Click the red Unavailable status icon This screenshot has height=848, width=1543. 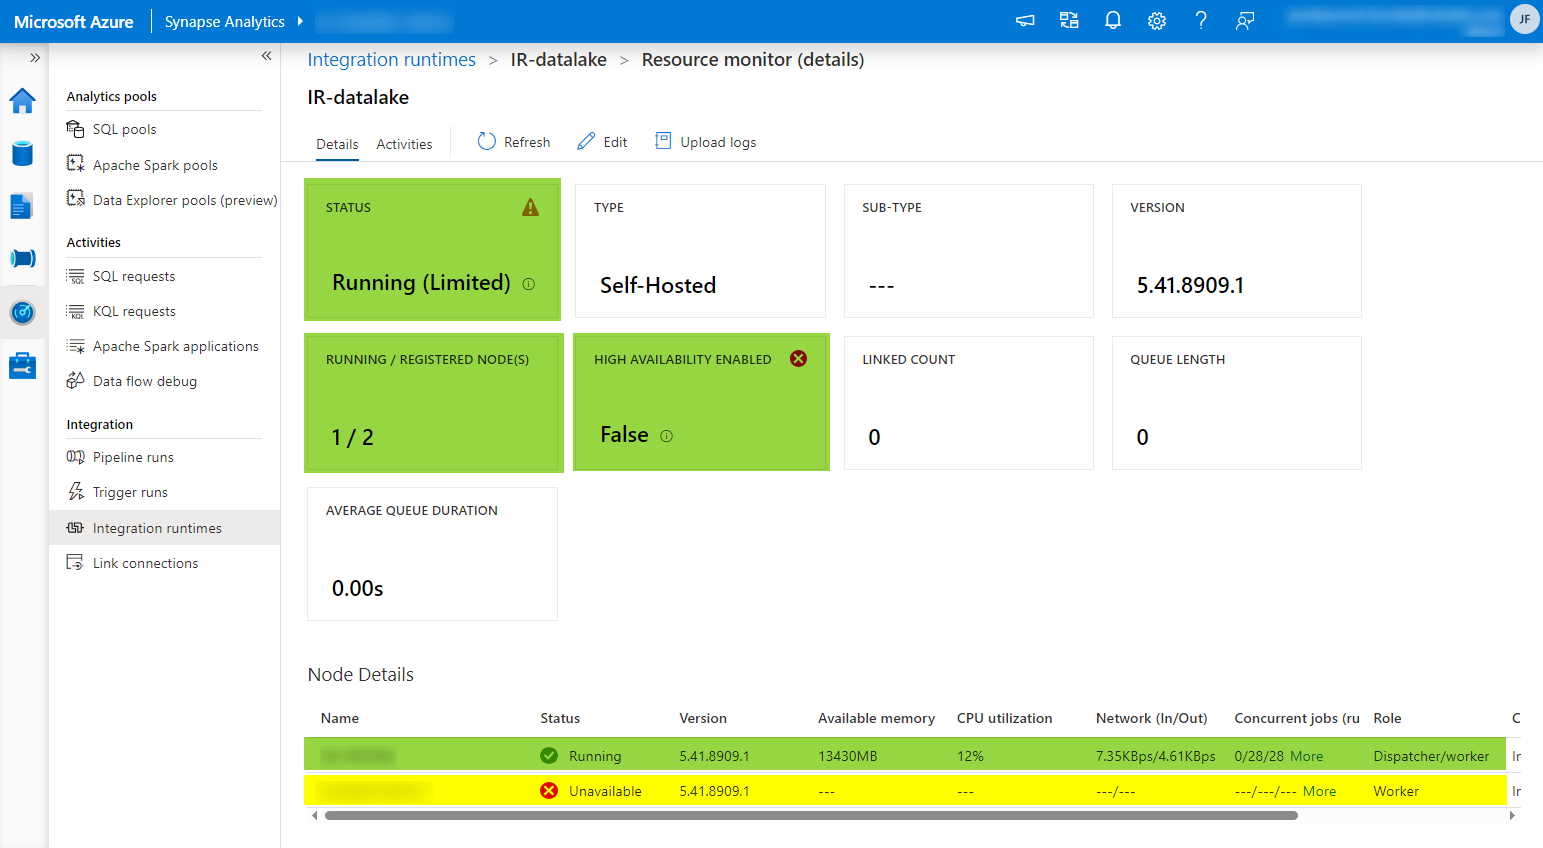click(x=549, y=791)
